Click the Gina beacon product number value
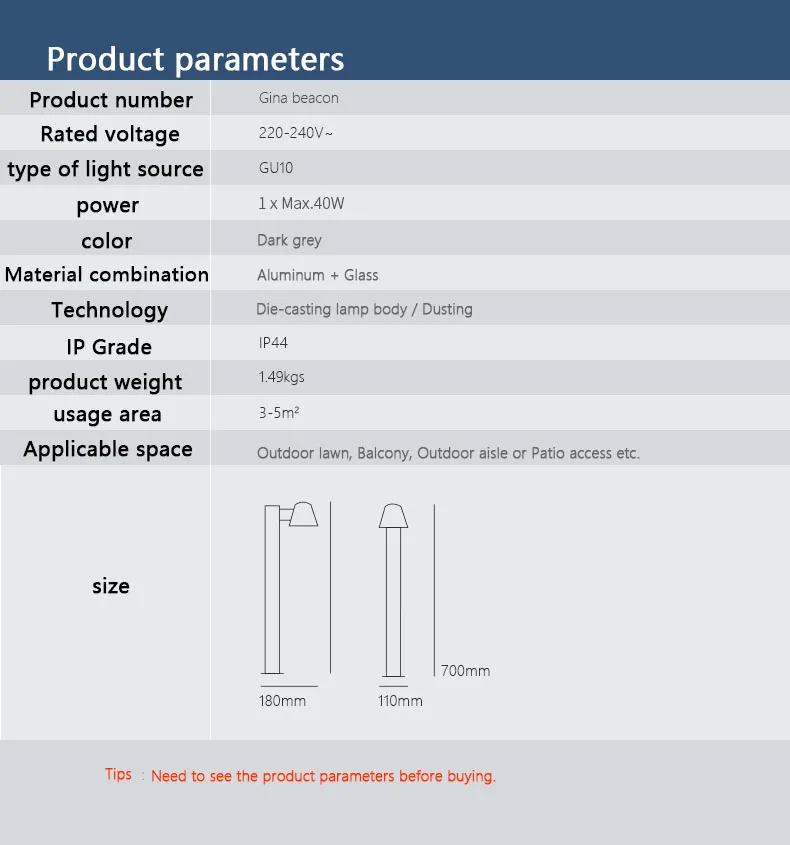The width and height of the screenshot is (790, 845). pyautogui.click(x=299, y=98)
